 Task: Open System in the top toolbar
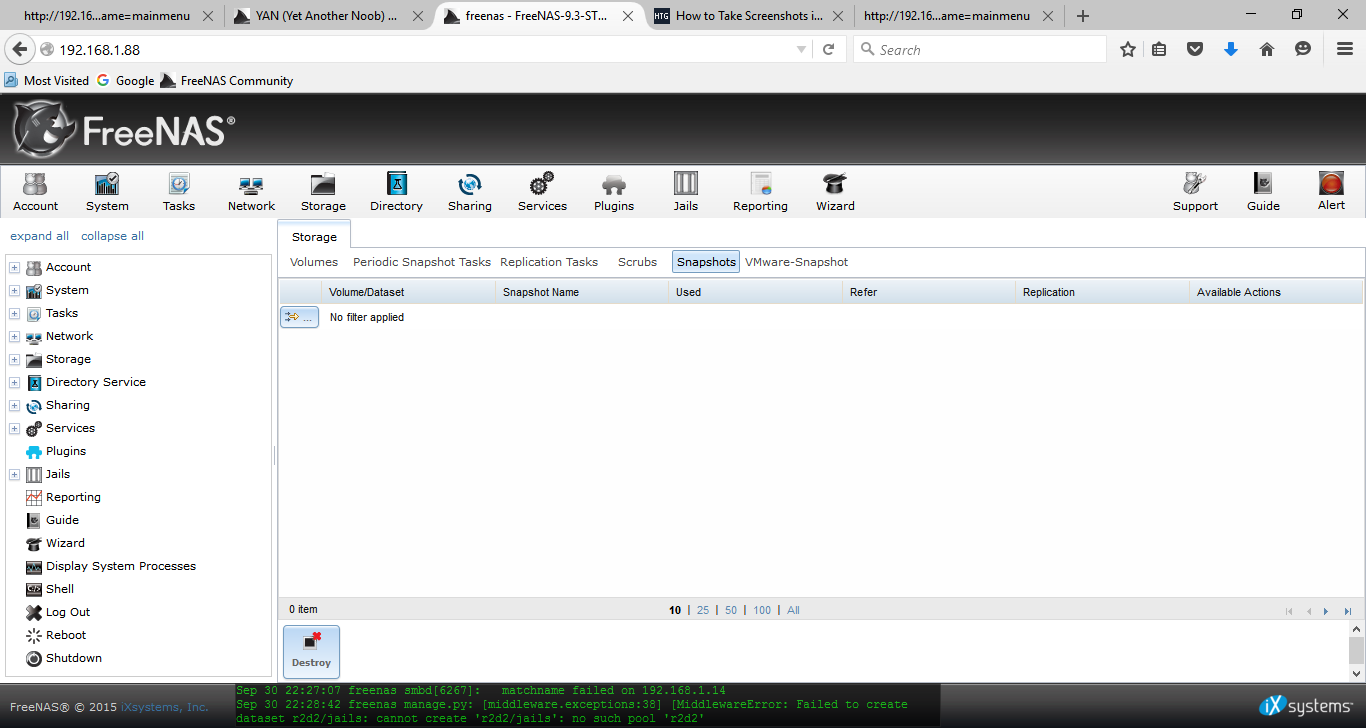tap(107, 191)
